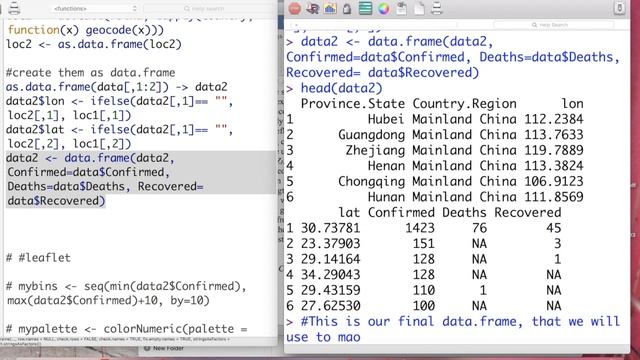Click the printer icon in script editor toolbar
This screenshot has width=640, height=360.
pyautogui.click(x=14, y=8)
